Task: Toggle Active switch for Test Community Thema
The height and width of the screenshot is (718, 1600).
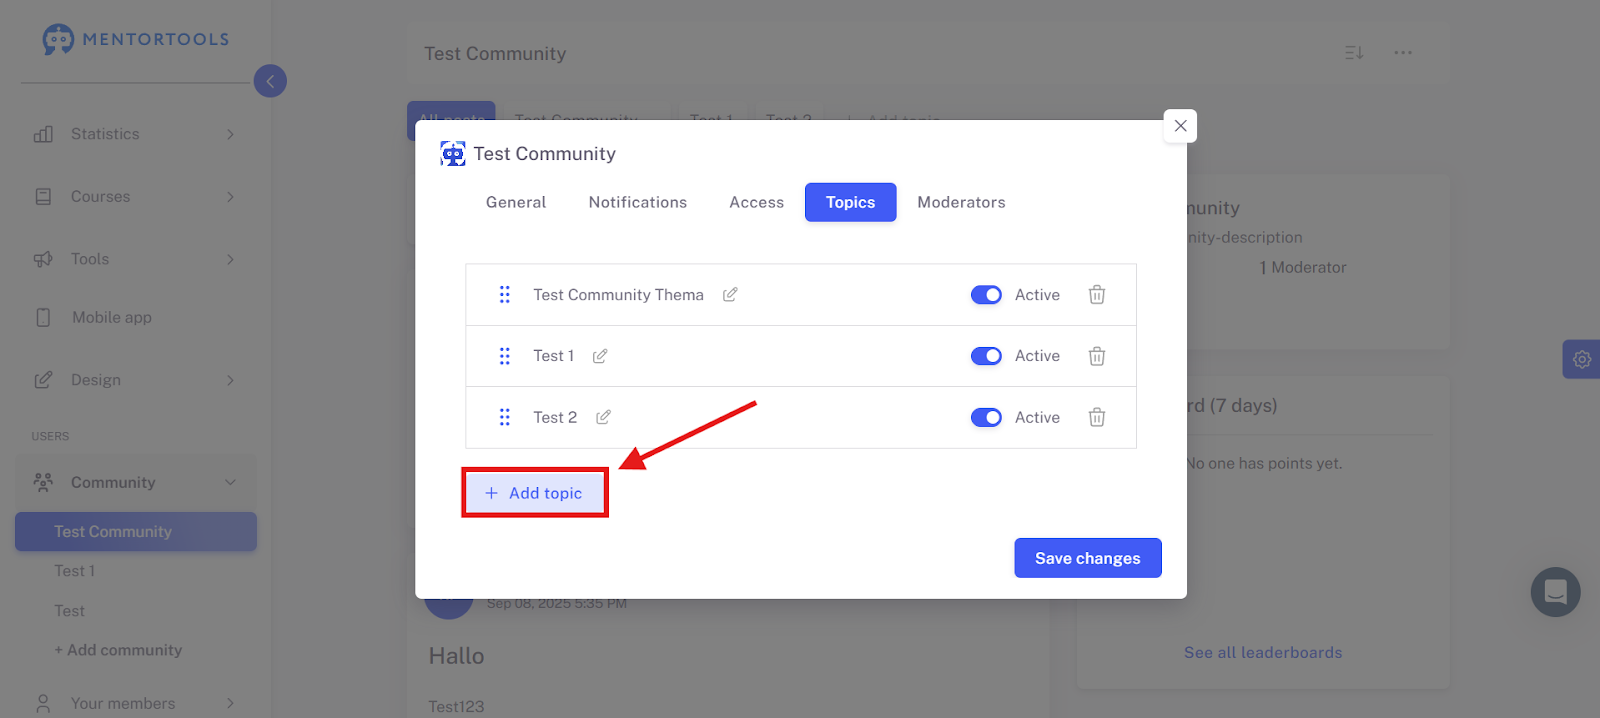Action: [x=986, y=295]
